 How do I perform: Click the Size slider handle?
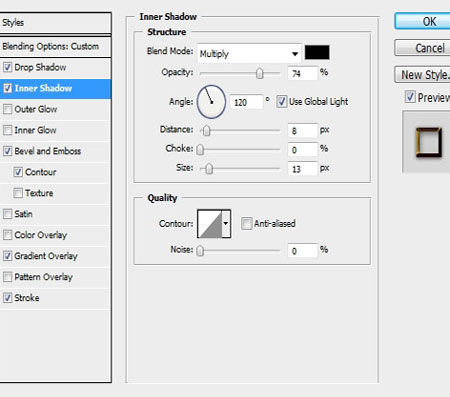pos(209,169)
